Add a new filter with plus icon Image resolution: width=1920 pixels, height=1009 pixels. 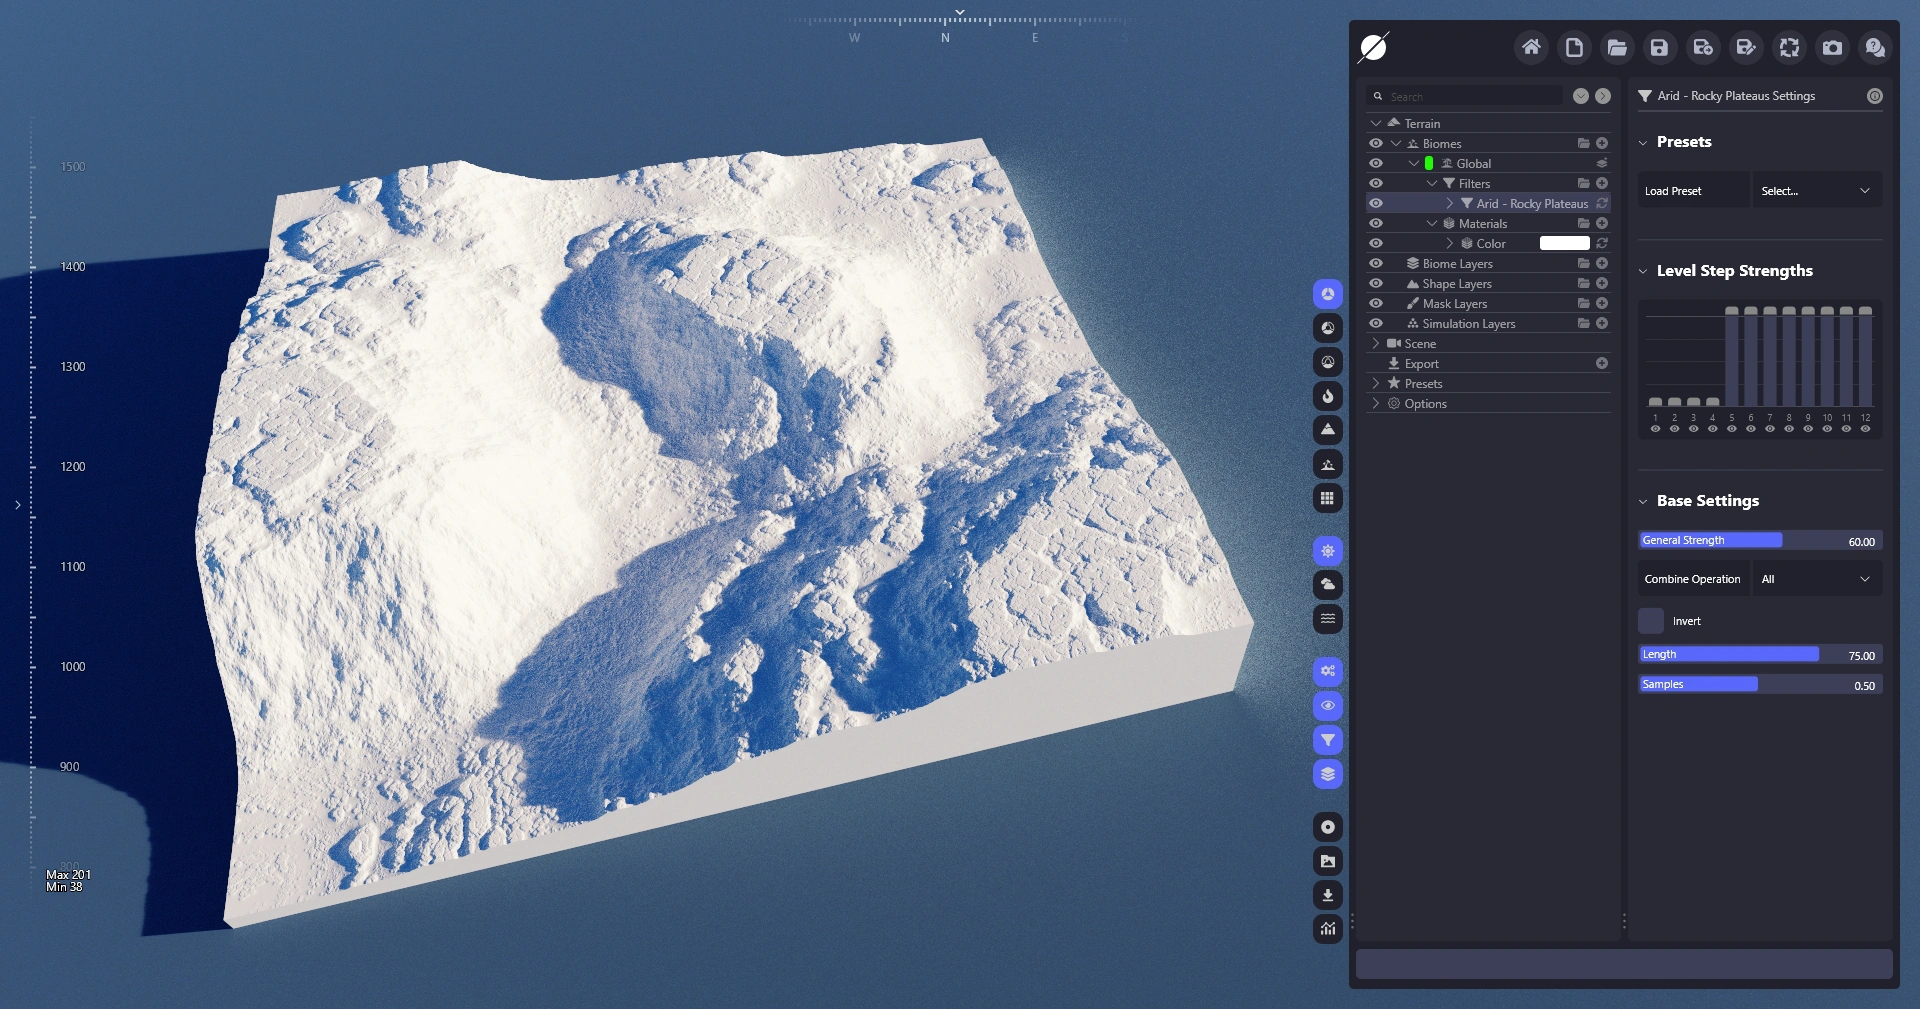tap(1602, 183)
